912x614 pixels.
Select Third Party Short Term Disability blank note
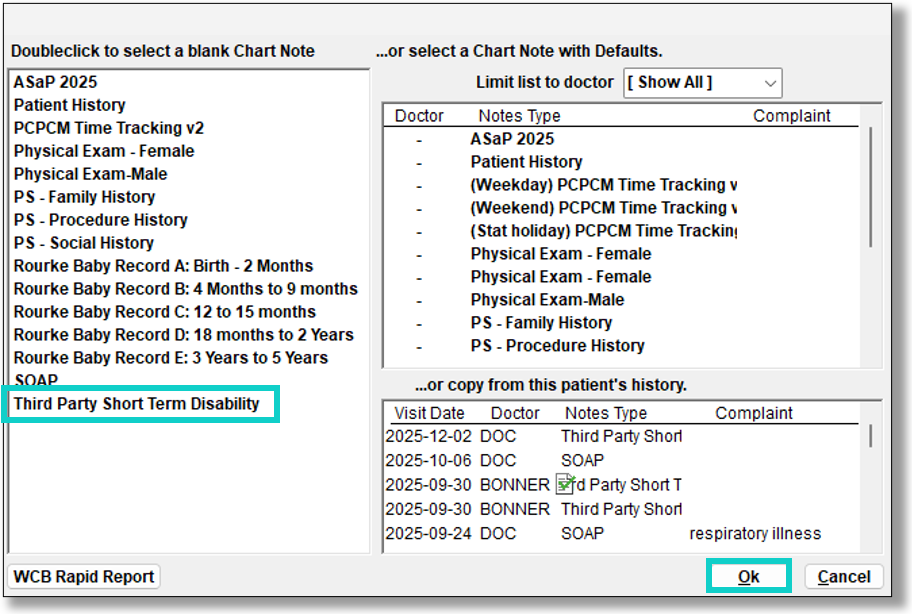[x=136, y=404]
